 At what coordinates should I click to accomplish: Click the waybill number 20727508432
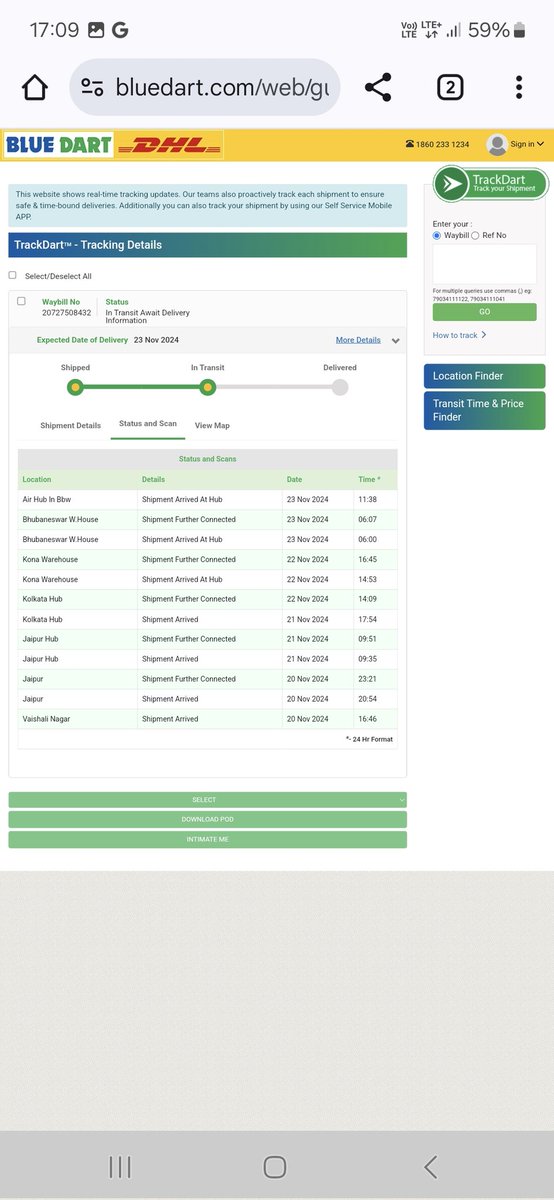66,313
